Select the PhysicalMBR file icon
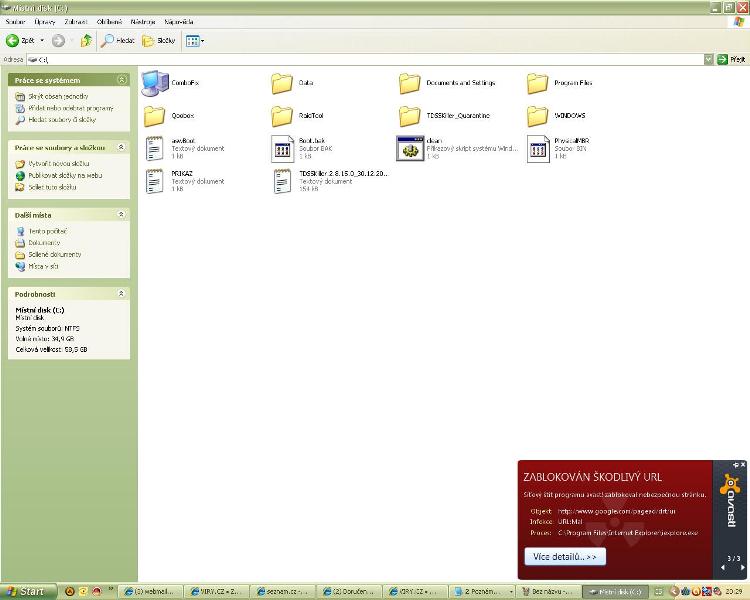The width and height of the screenshot is (750, 600). [x=538, y=149]
